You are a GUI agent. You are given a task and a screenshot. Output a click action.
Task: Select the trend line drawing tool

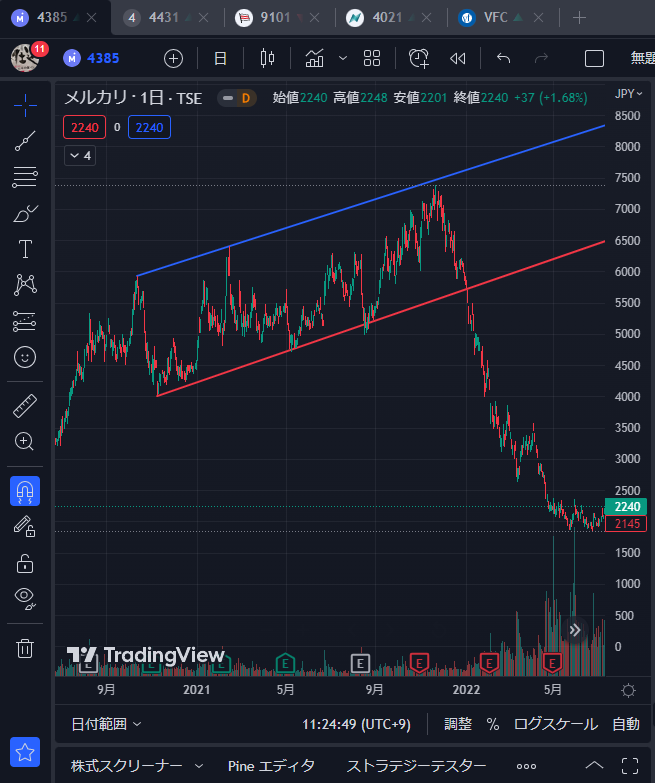coord(25,141)
